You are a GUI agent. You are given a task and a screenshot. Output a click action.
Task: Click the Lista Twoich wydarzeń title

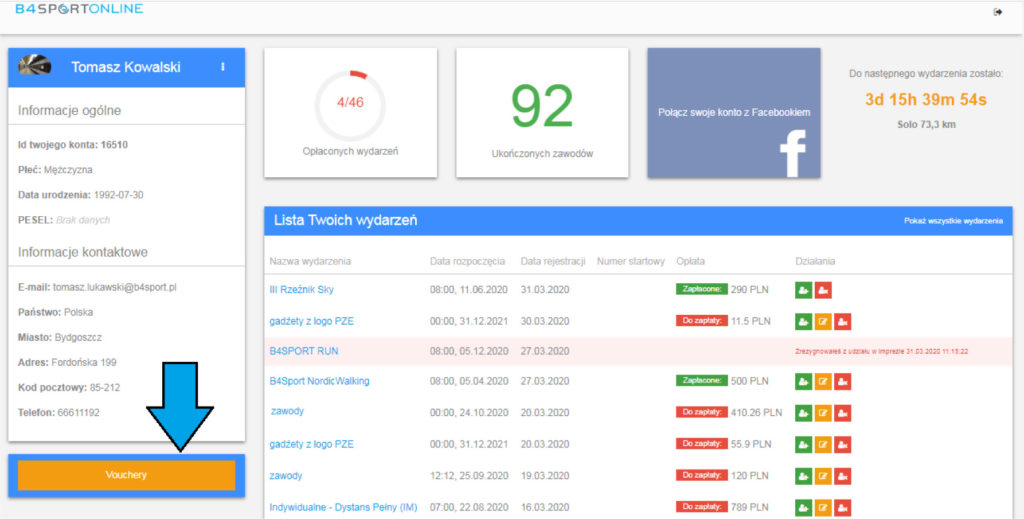click(345, 221)
